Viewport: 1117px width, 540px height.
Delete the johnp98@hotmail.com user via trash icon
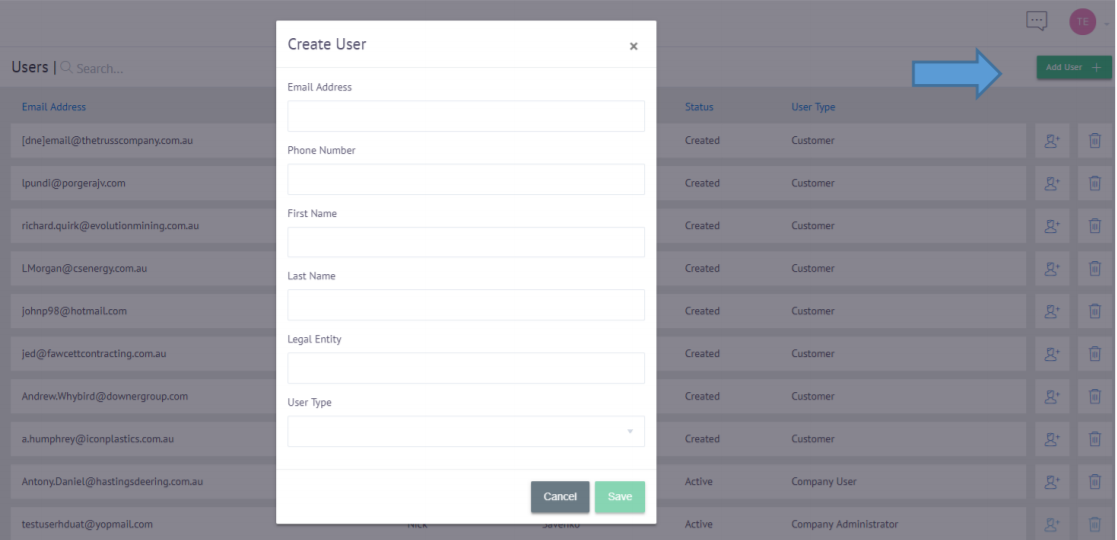click(1094, 311)
